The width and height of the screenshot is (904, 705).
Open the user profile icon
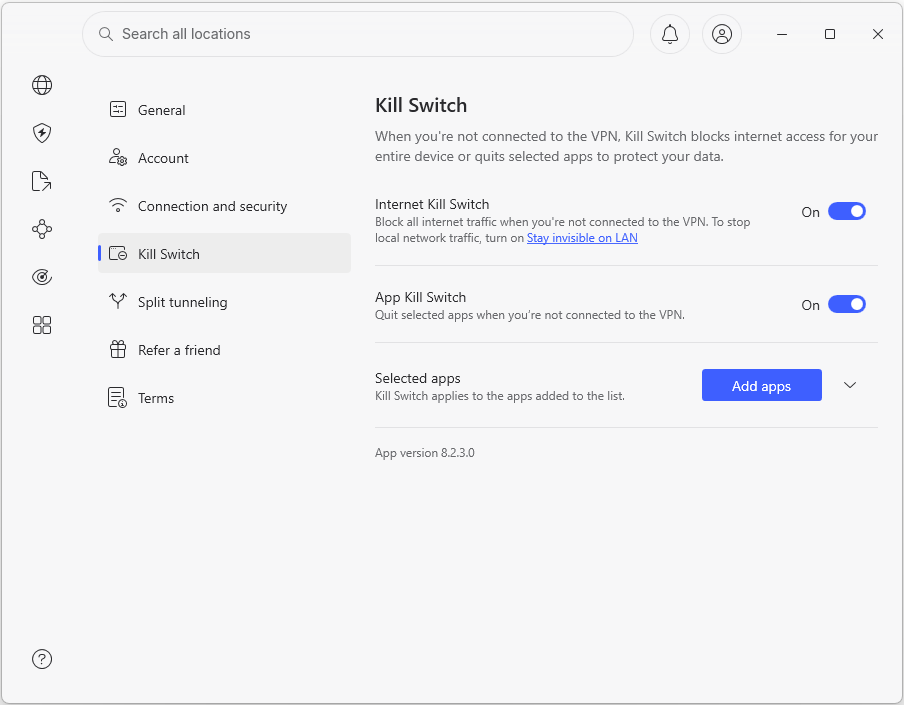(x=722, y=34)
